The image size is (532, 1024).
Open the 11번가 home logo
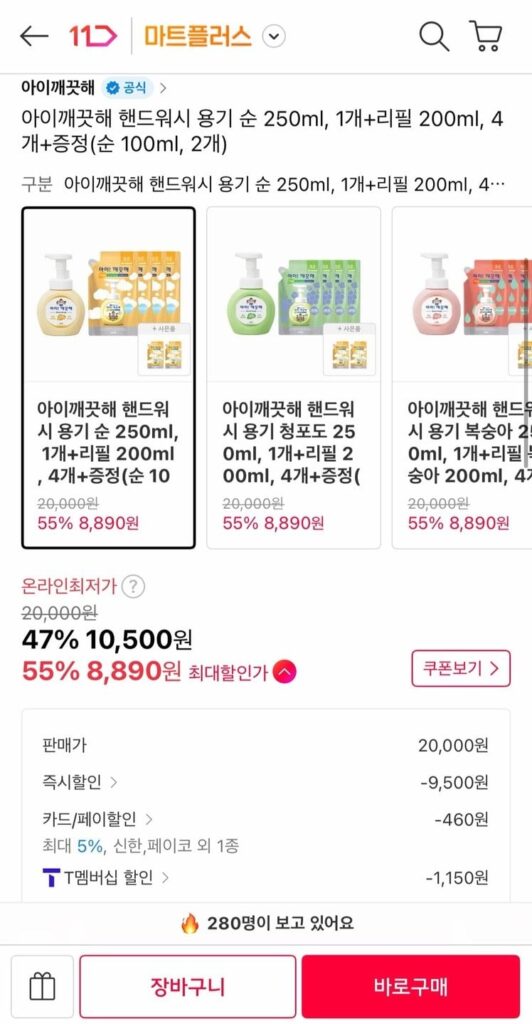click(x=93, y=37)
